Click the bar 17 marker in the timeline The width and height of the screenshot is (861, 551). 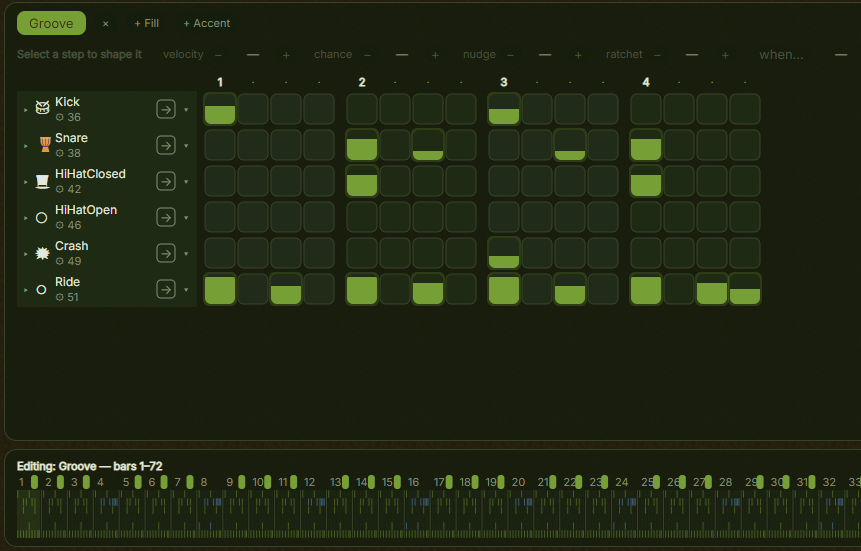(449, 482)
